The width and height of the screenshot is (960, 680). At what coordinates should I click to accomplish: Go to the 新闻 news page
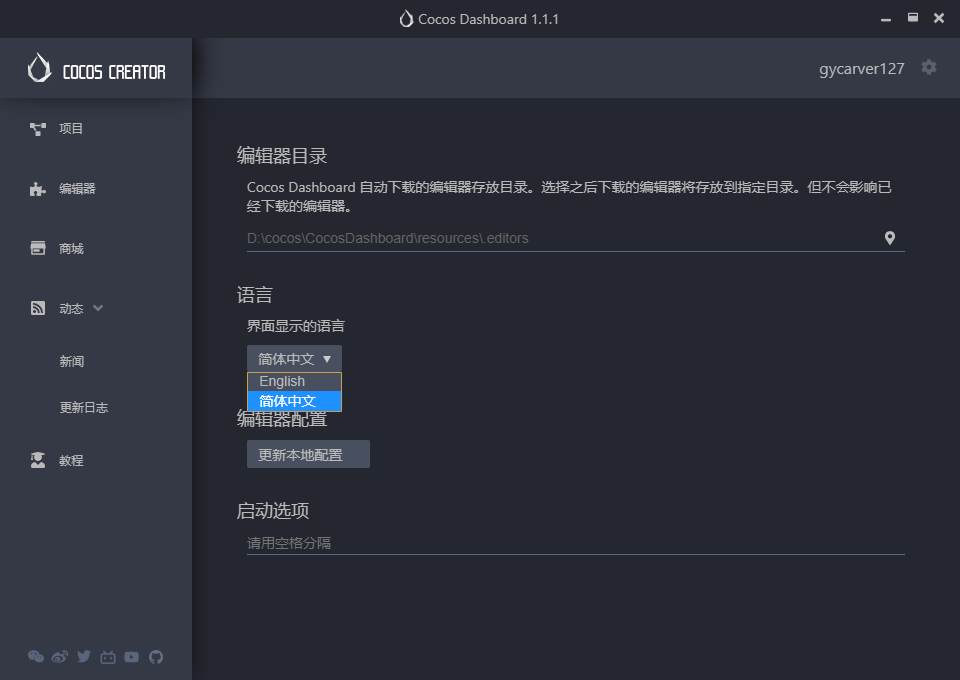72,361
